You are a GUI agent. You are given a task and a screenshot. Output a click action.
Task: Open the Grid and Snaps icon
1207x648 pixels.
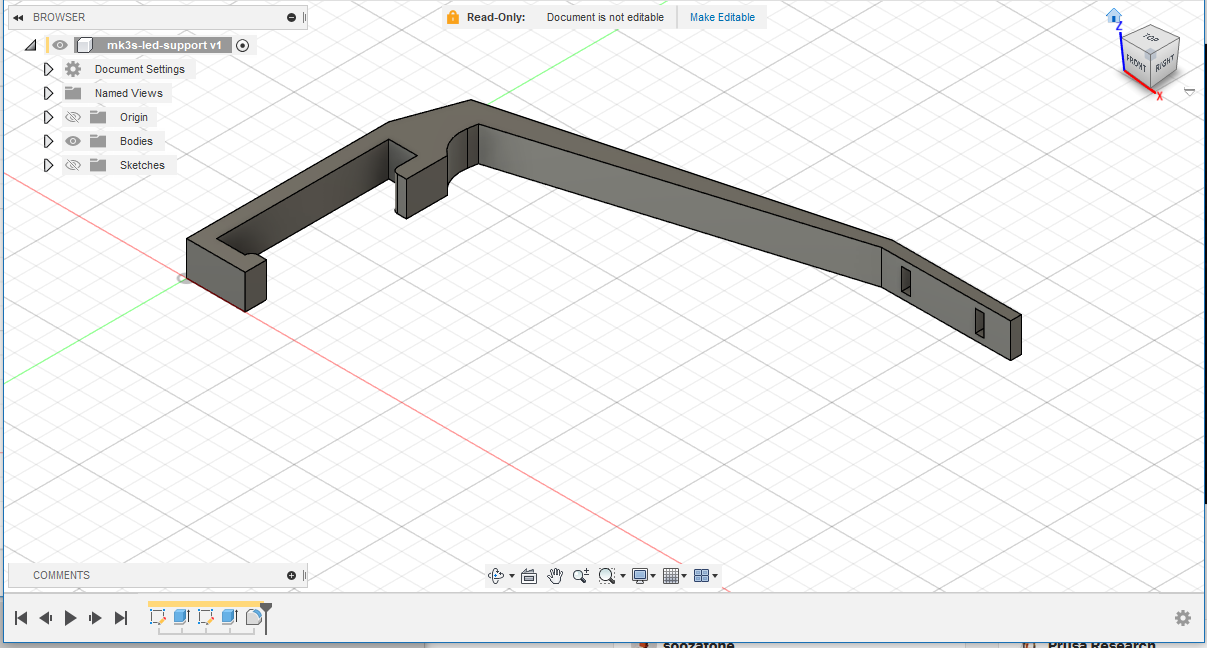(671, 575)
